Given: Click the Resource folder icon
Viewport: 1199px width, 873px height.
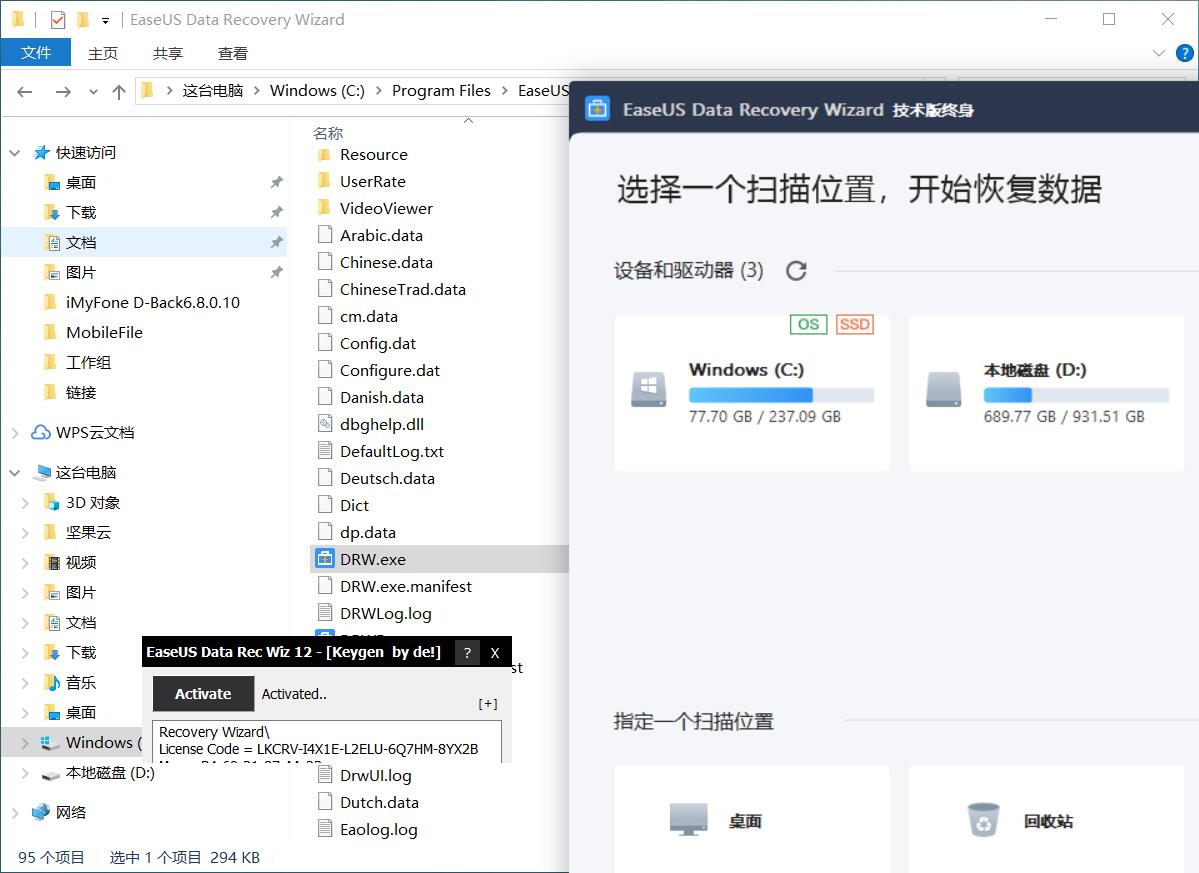Looking at the screenshot, I should [x=324, y=154].
